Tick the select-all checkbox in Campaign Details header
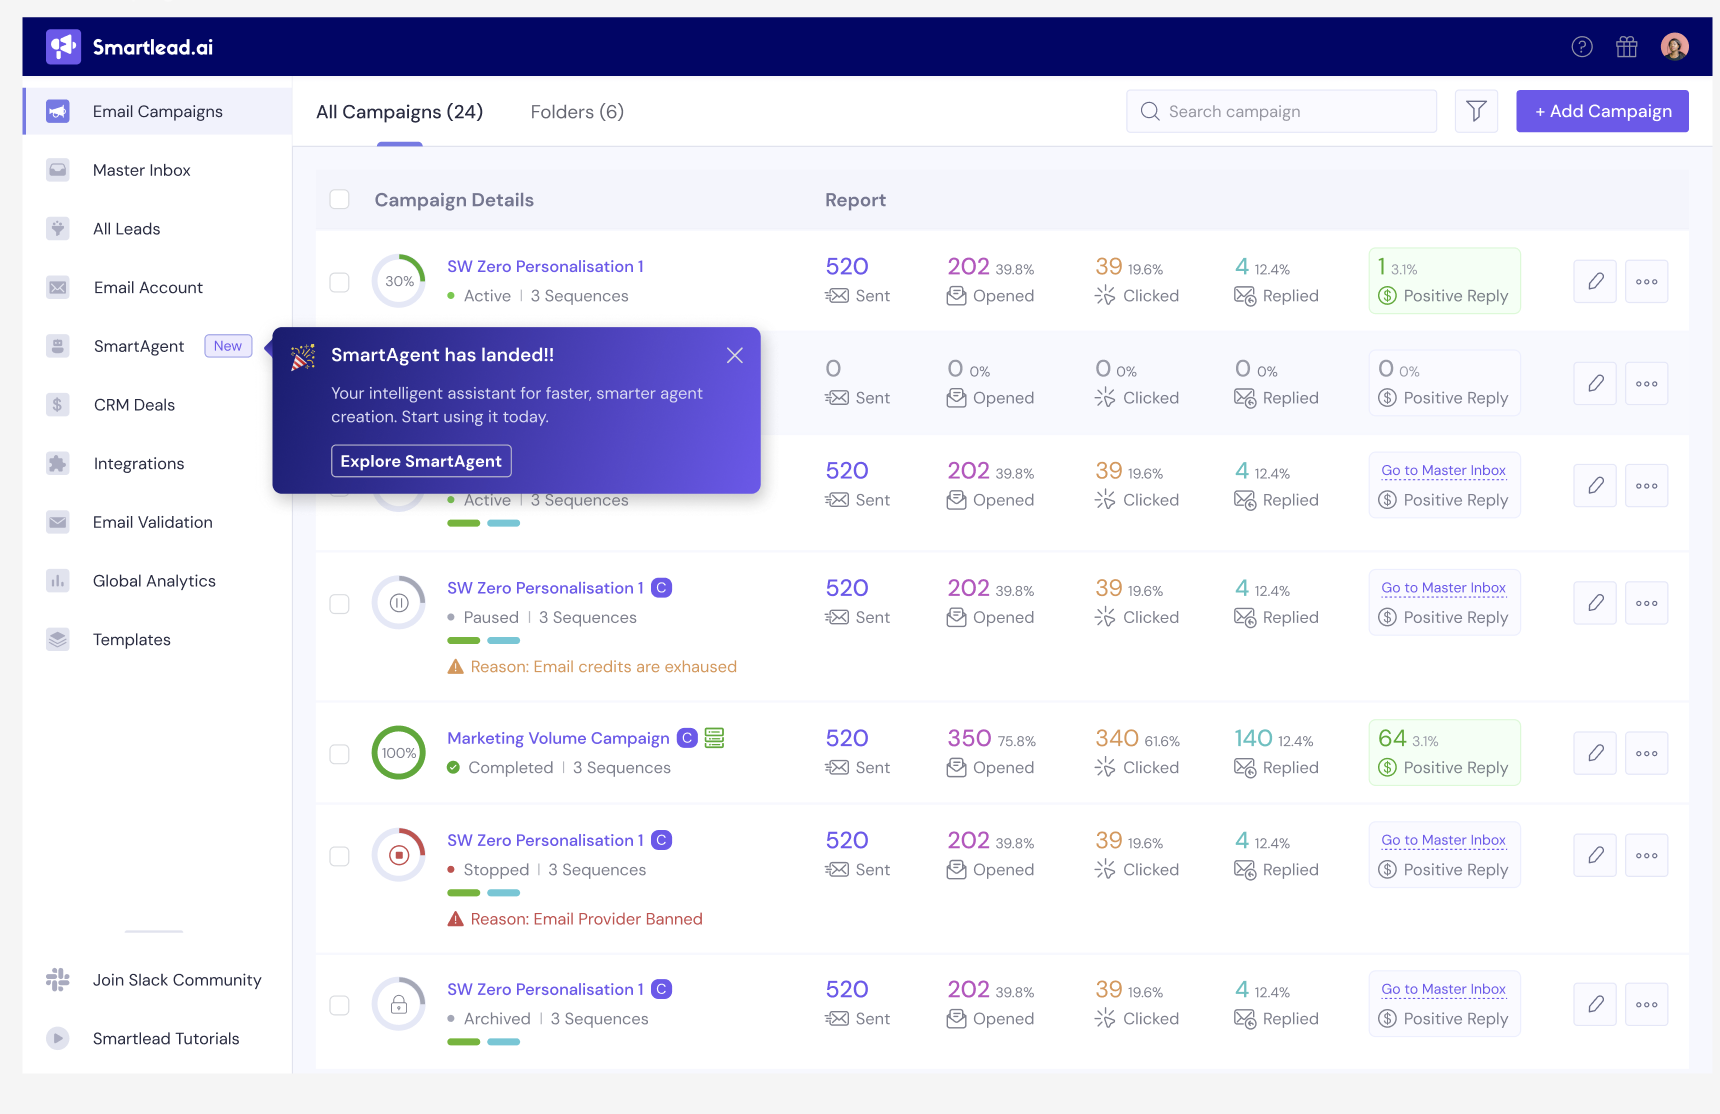 tap(340, 199)
